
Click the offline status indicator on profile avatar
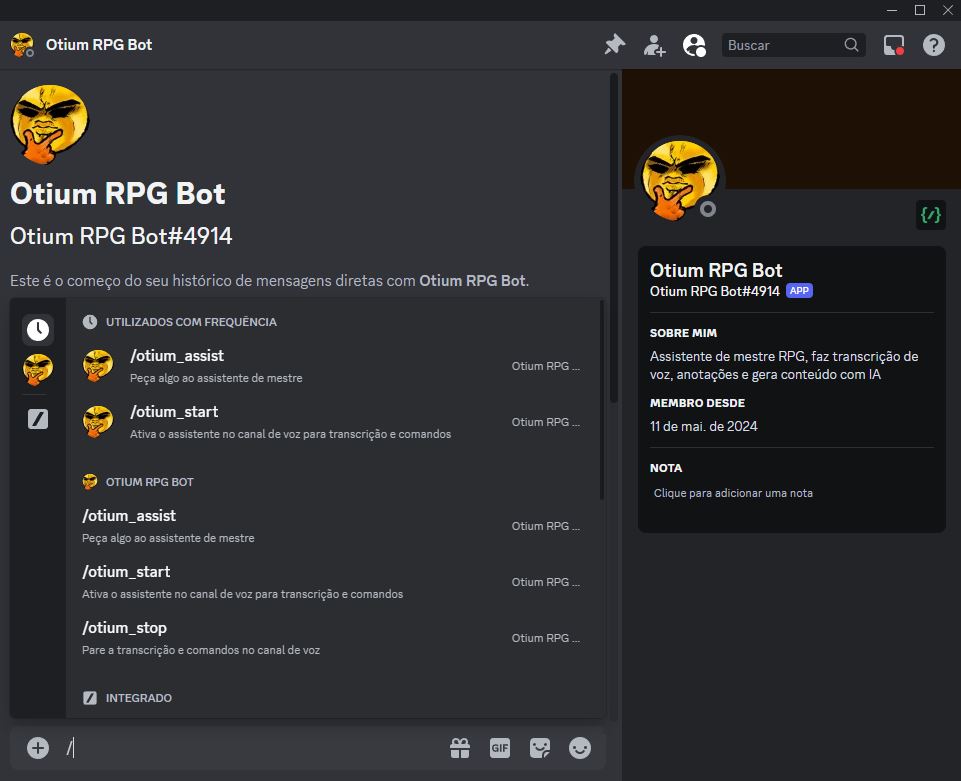[708, 210]
